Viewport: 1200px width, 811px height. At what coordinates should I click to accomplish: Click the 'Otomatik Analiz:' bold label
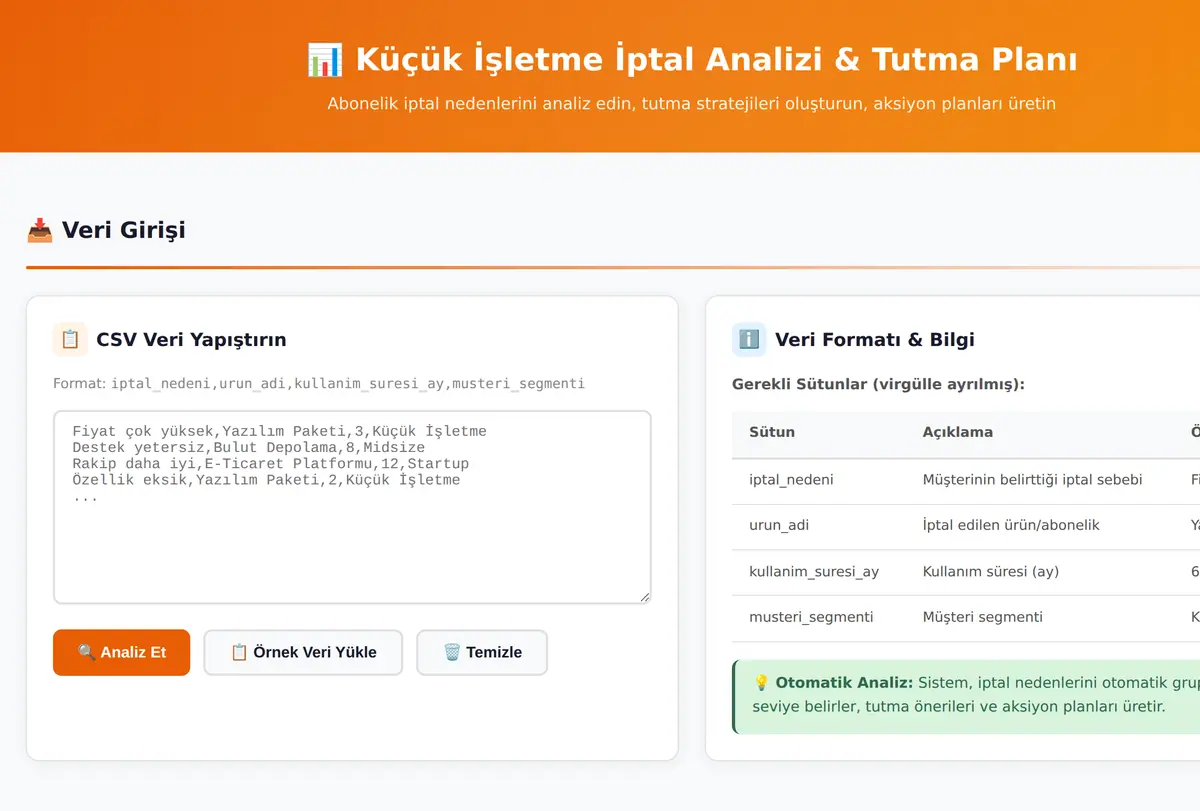(844, 682)
